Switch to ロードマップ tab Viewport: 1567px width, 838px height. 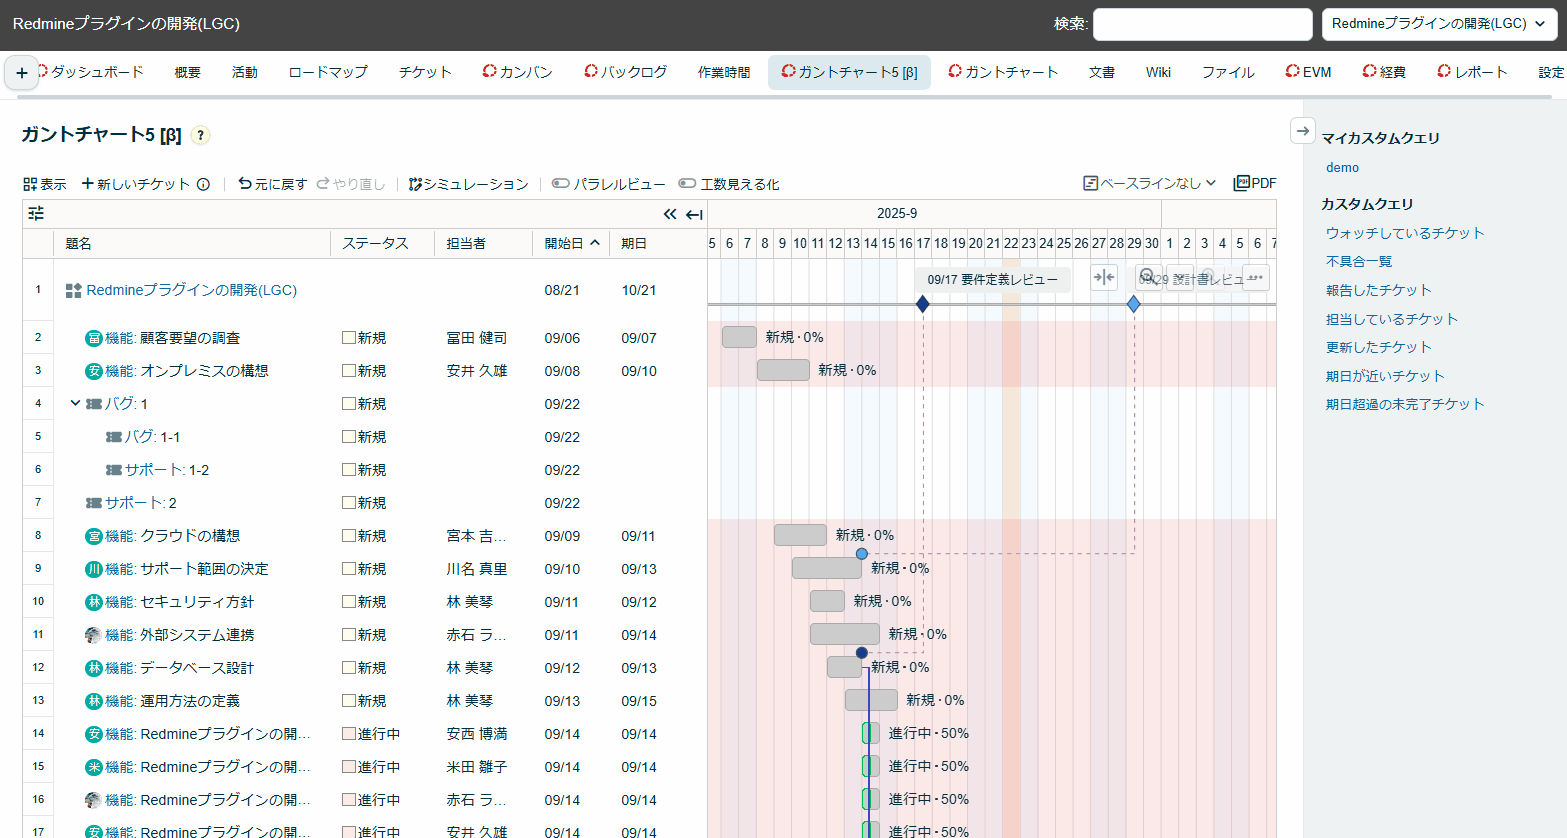[328, 72]
